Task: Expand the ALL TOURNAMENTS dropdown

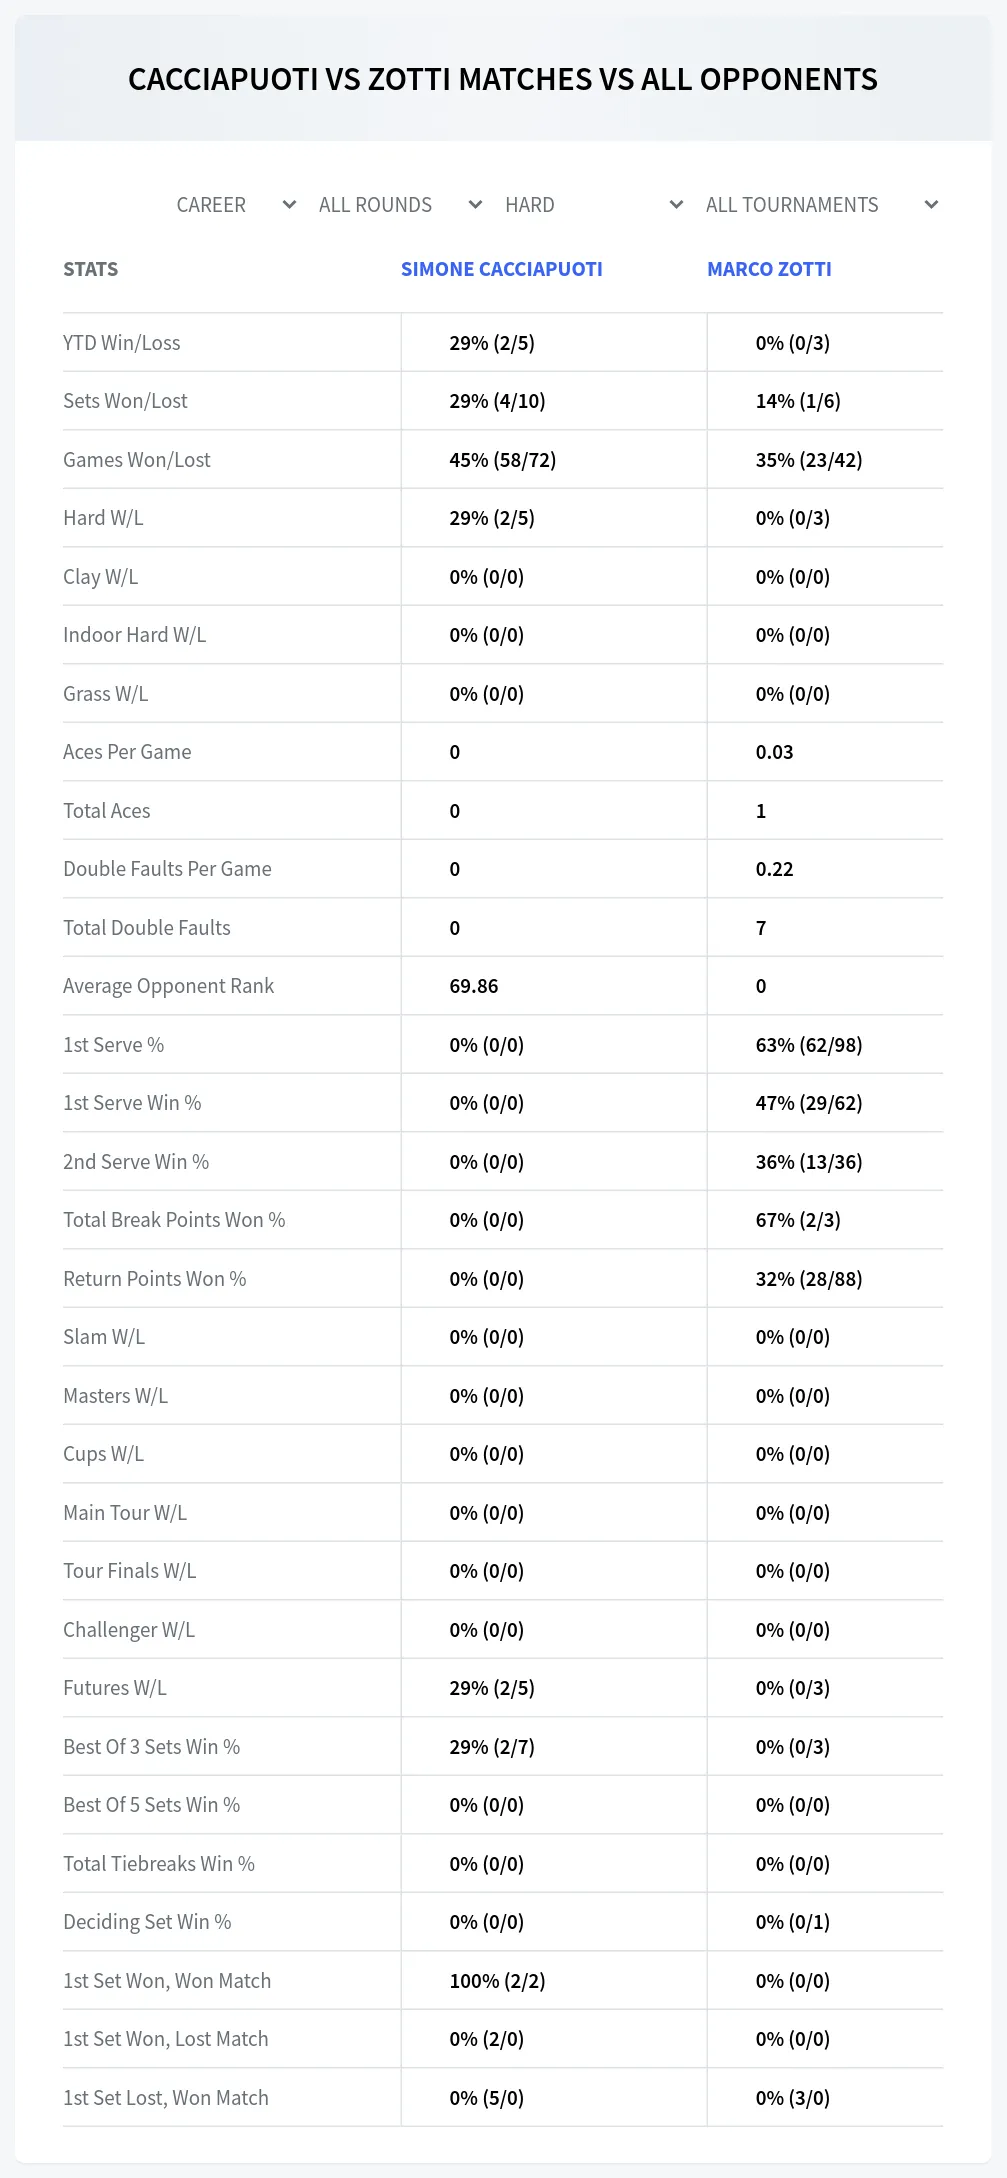Action: point(821,205)
